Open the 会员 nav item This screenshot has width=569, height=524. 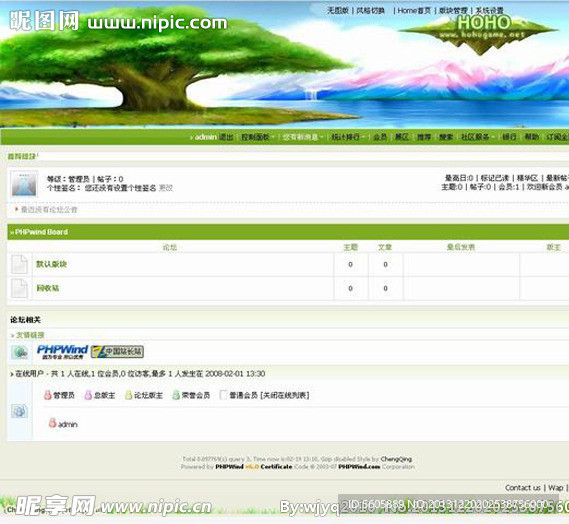[x=380, y=137]
